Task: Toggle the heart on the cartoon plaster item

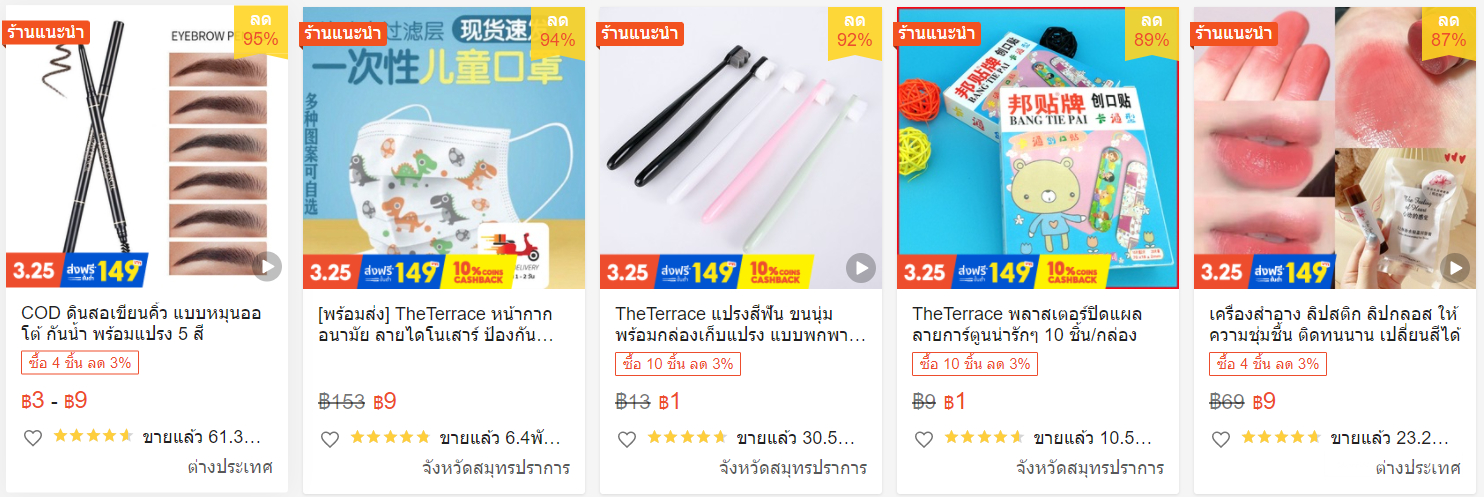Action: [x=924, y=438]
